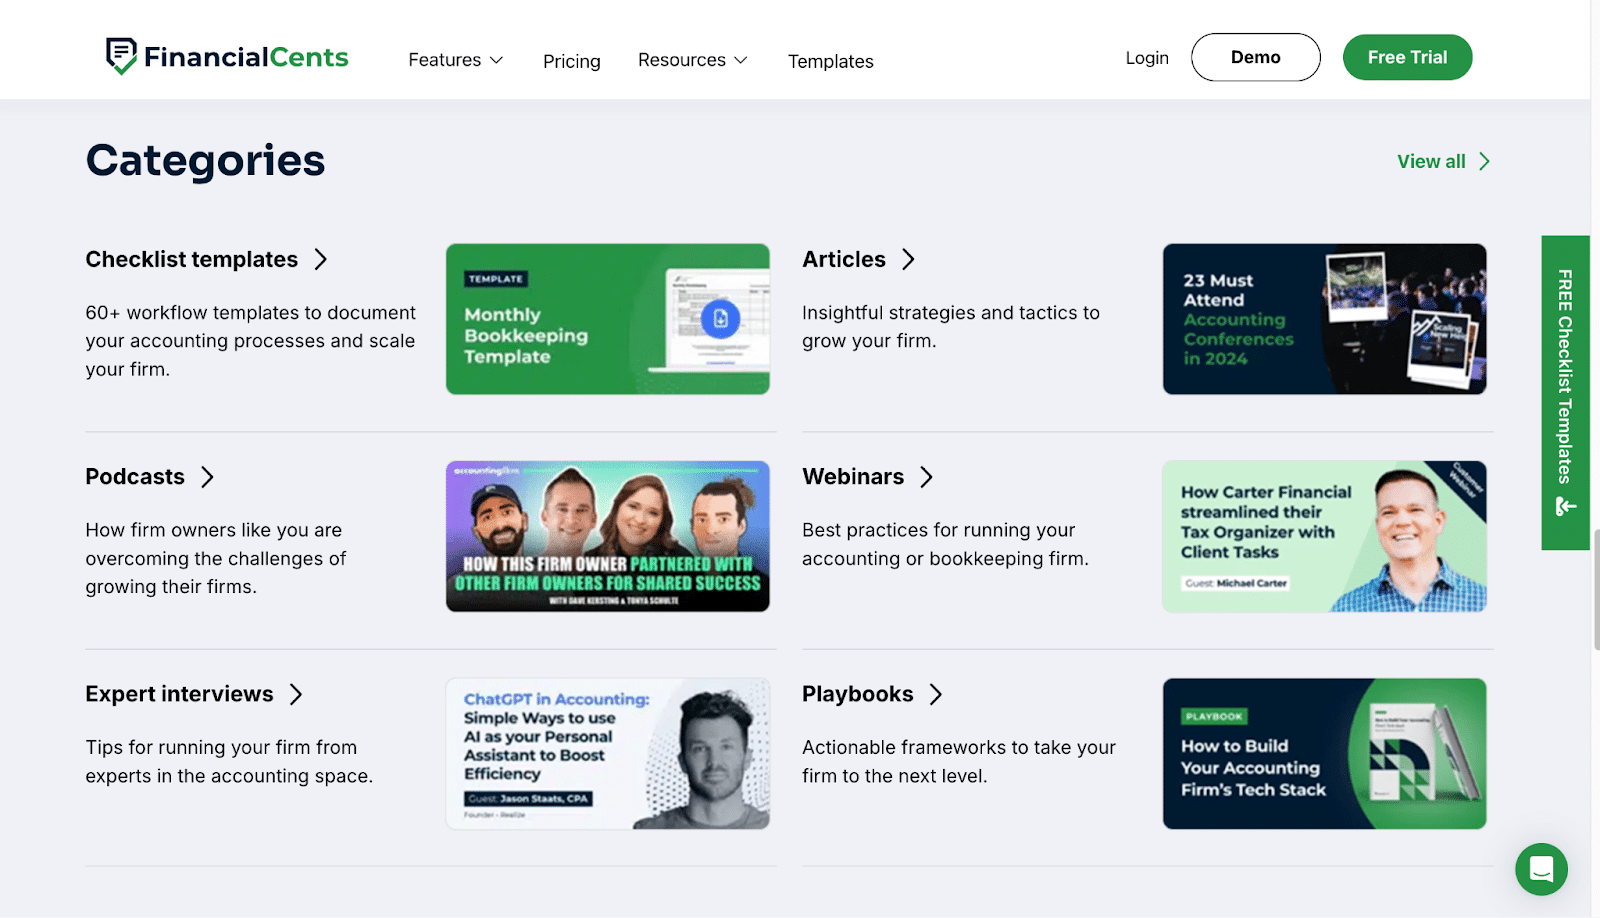Click the arrow next to Articles heading
This screenshot has height=918, width=1600.
[908, 260]
